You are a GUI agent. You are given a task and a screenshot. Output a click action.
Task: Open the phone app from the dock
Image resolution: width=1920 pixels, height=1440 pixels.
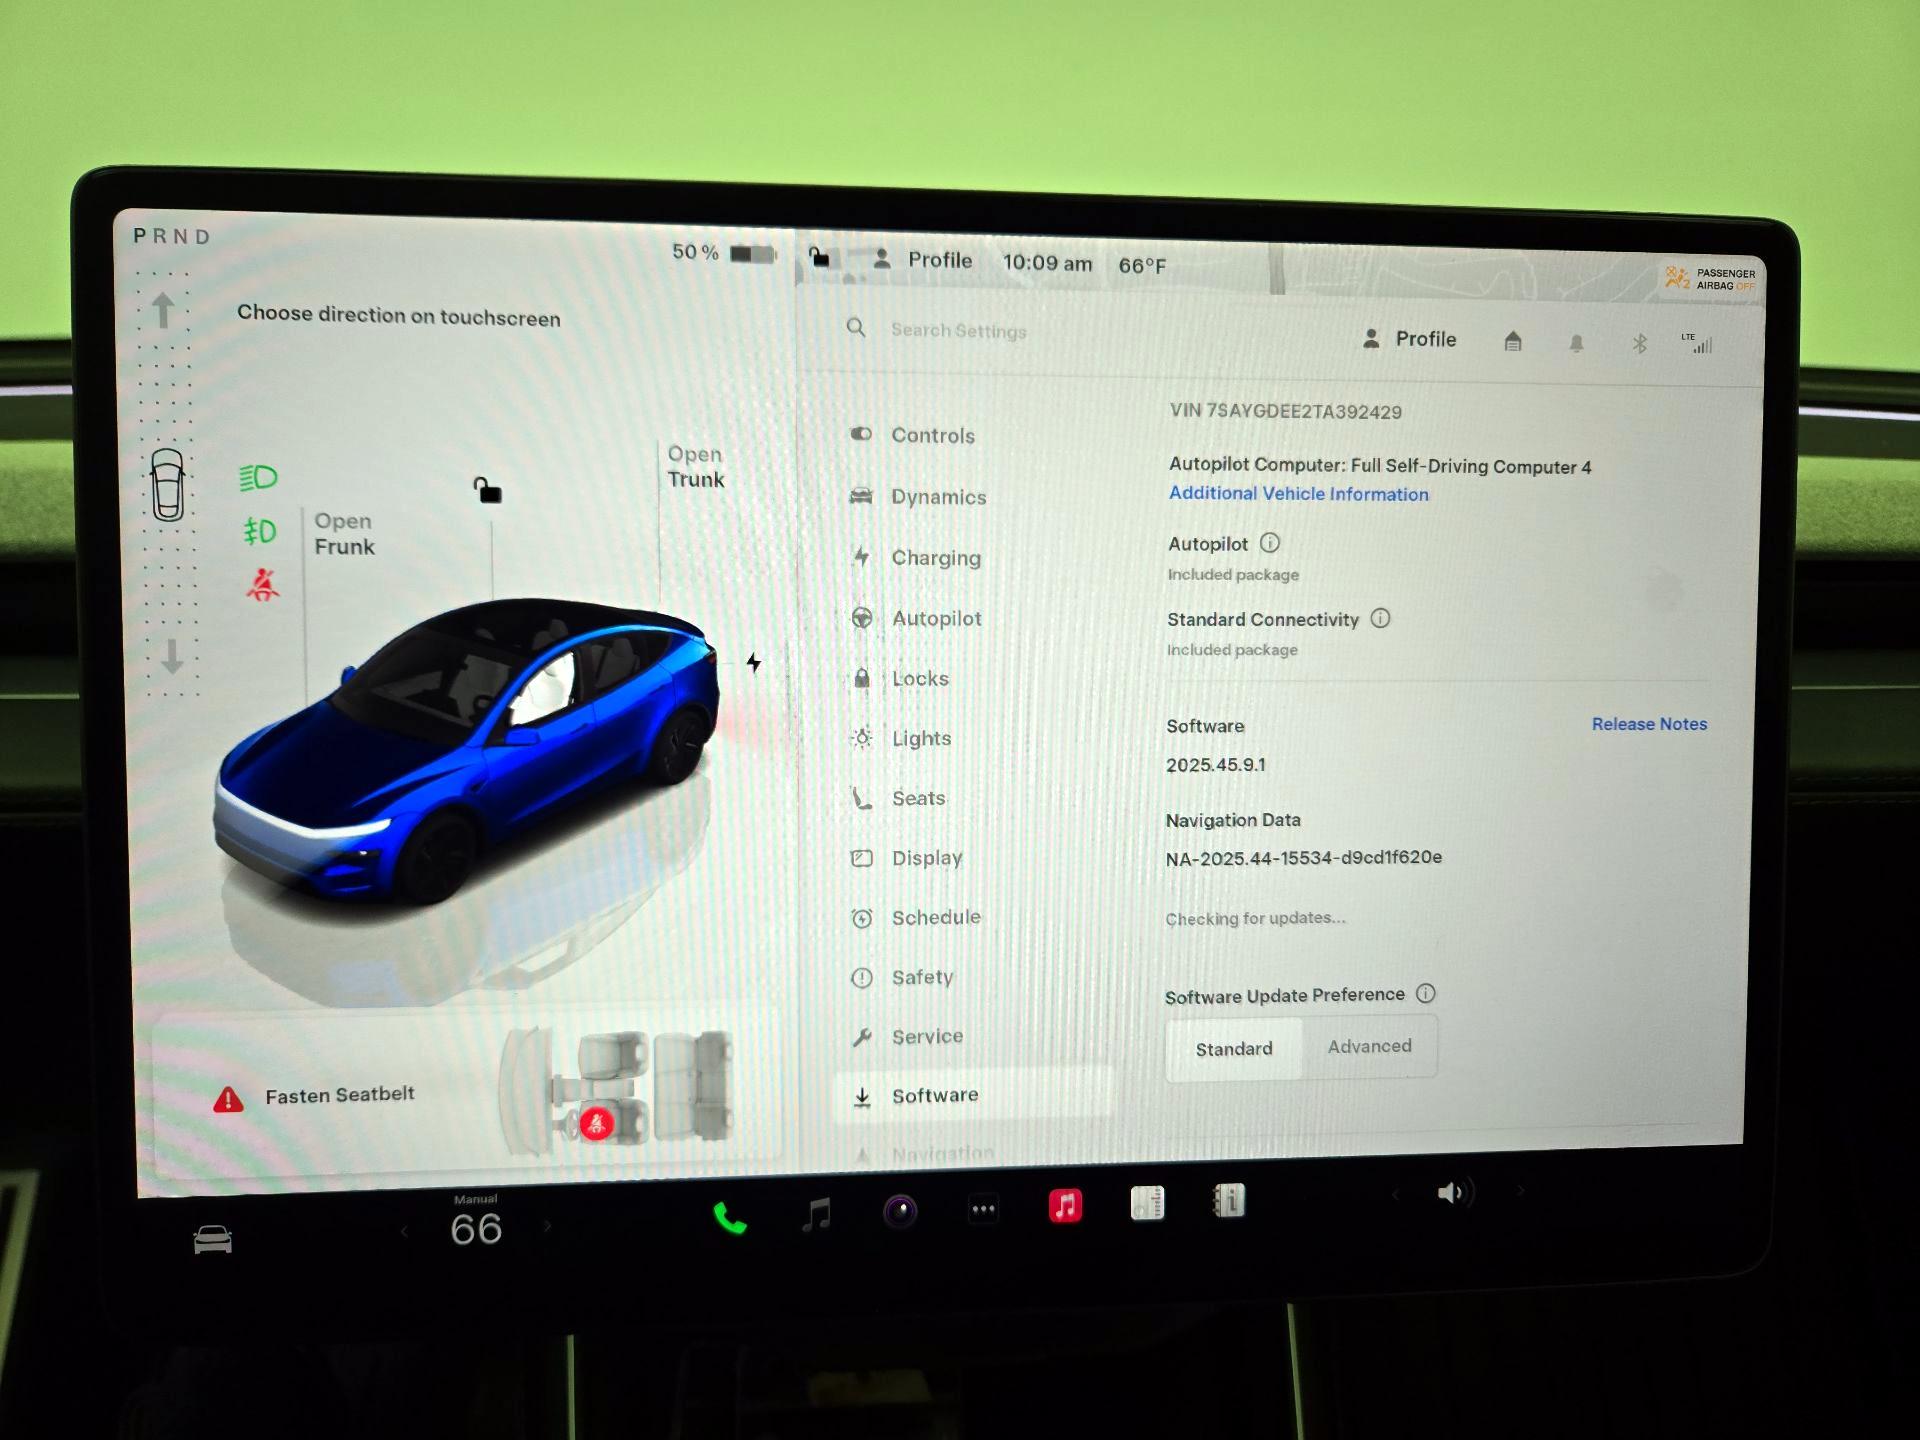point(728,1218)
